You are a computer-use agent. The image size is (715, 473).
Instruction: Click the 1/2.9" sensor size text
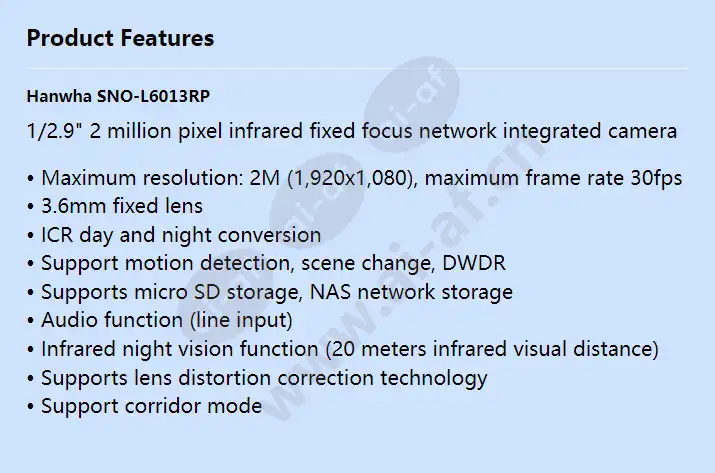[51, 131]
